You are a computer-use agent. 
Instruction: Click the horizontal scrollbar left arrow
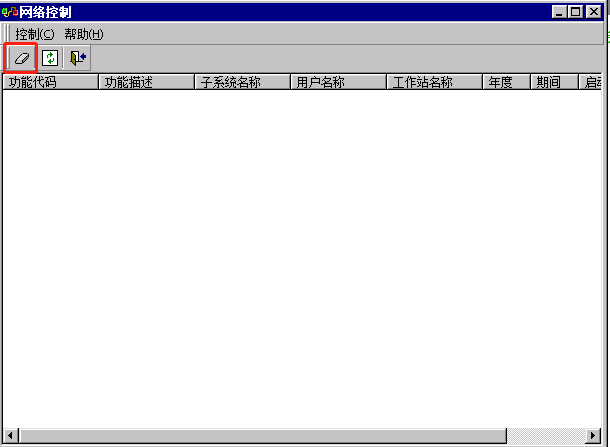coord(11,436)
